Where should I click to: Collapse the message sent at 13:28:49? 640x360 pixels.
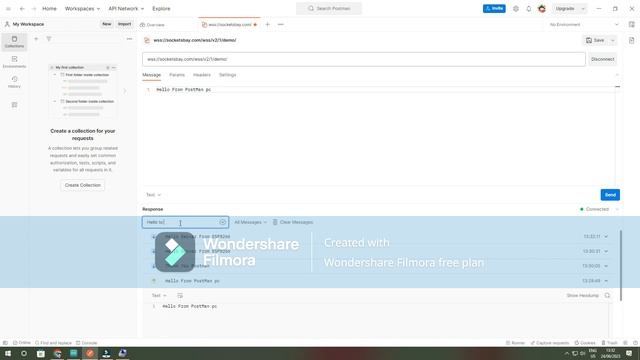(x=606, y=281)
